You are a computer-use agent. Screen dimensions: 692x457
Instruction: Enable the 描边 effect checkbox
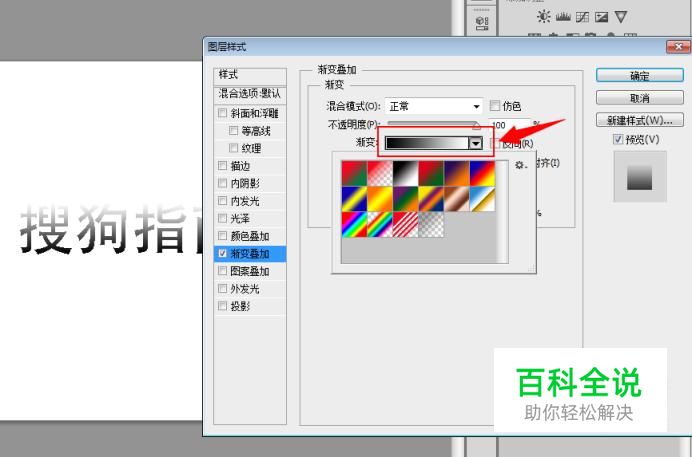tap(222, 166)
